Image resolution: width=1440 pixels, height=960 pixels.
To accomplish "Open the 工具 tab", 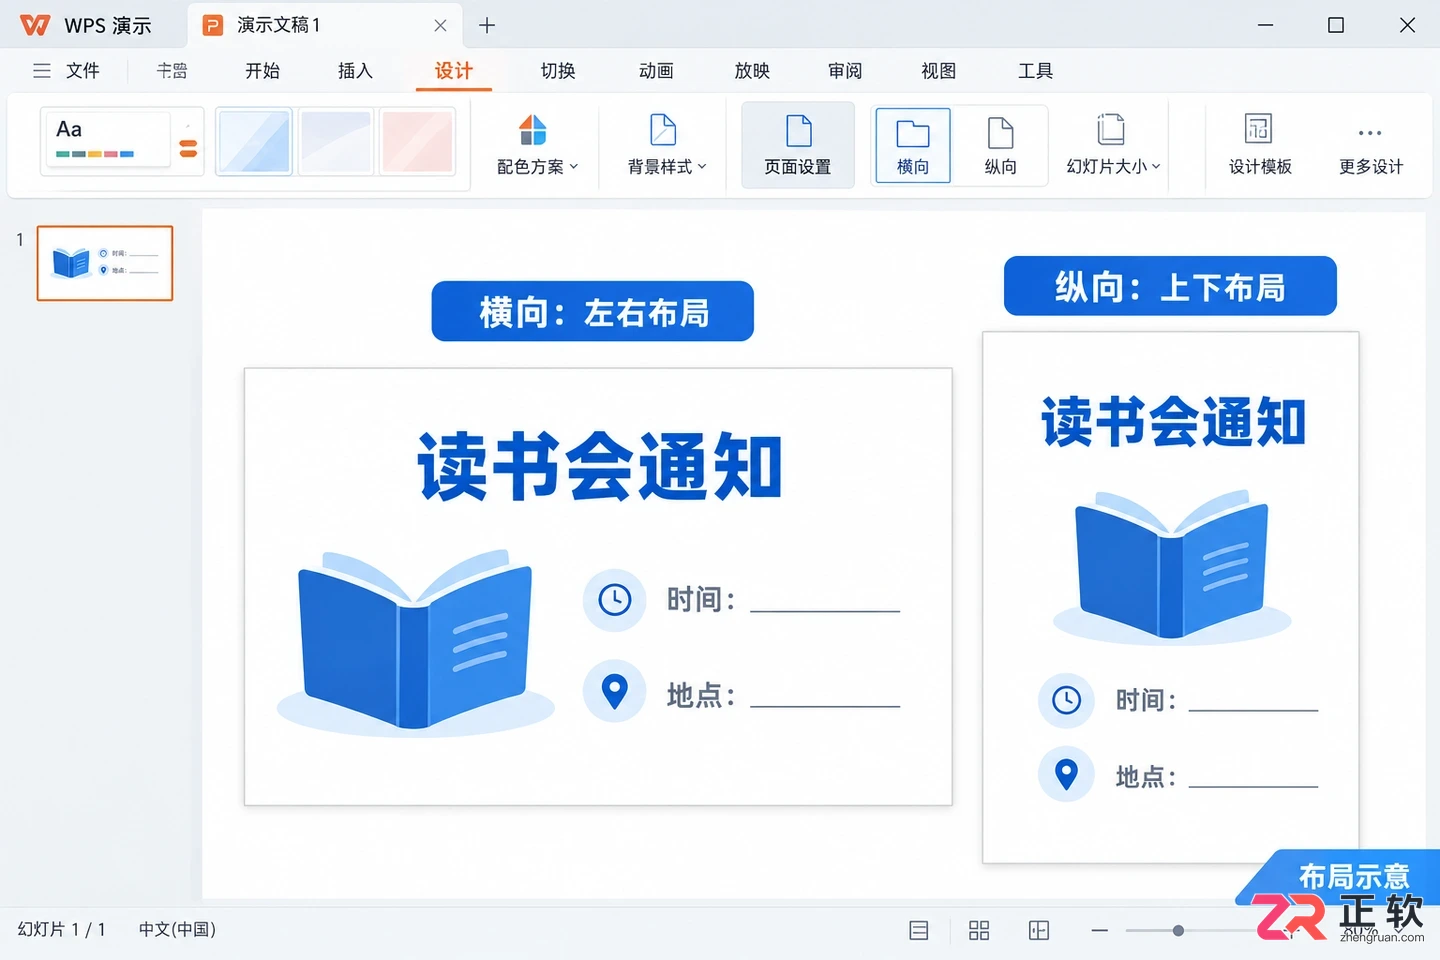I will click(1035, 71).
